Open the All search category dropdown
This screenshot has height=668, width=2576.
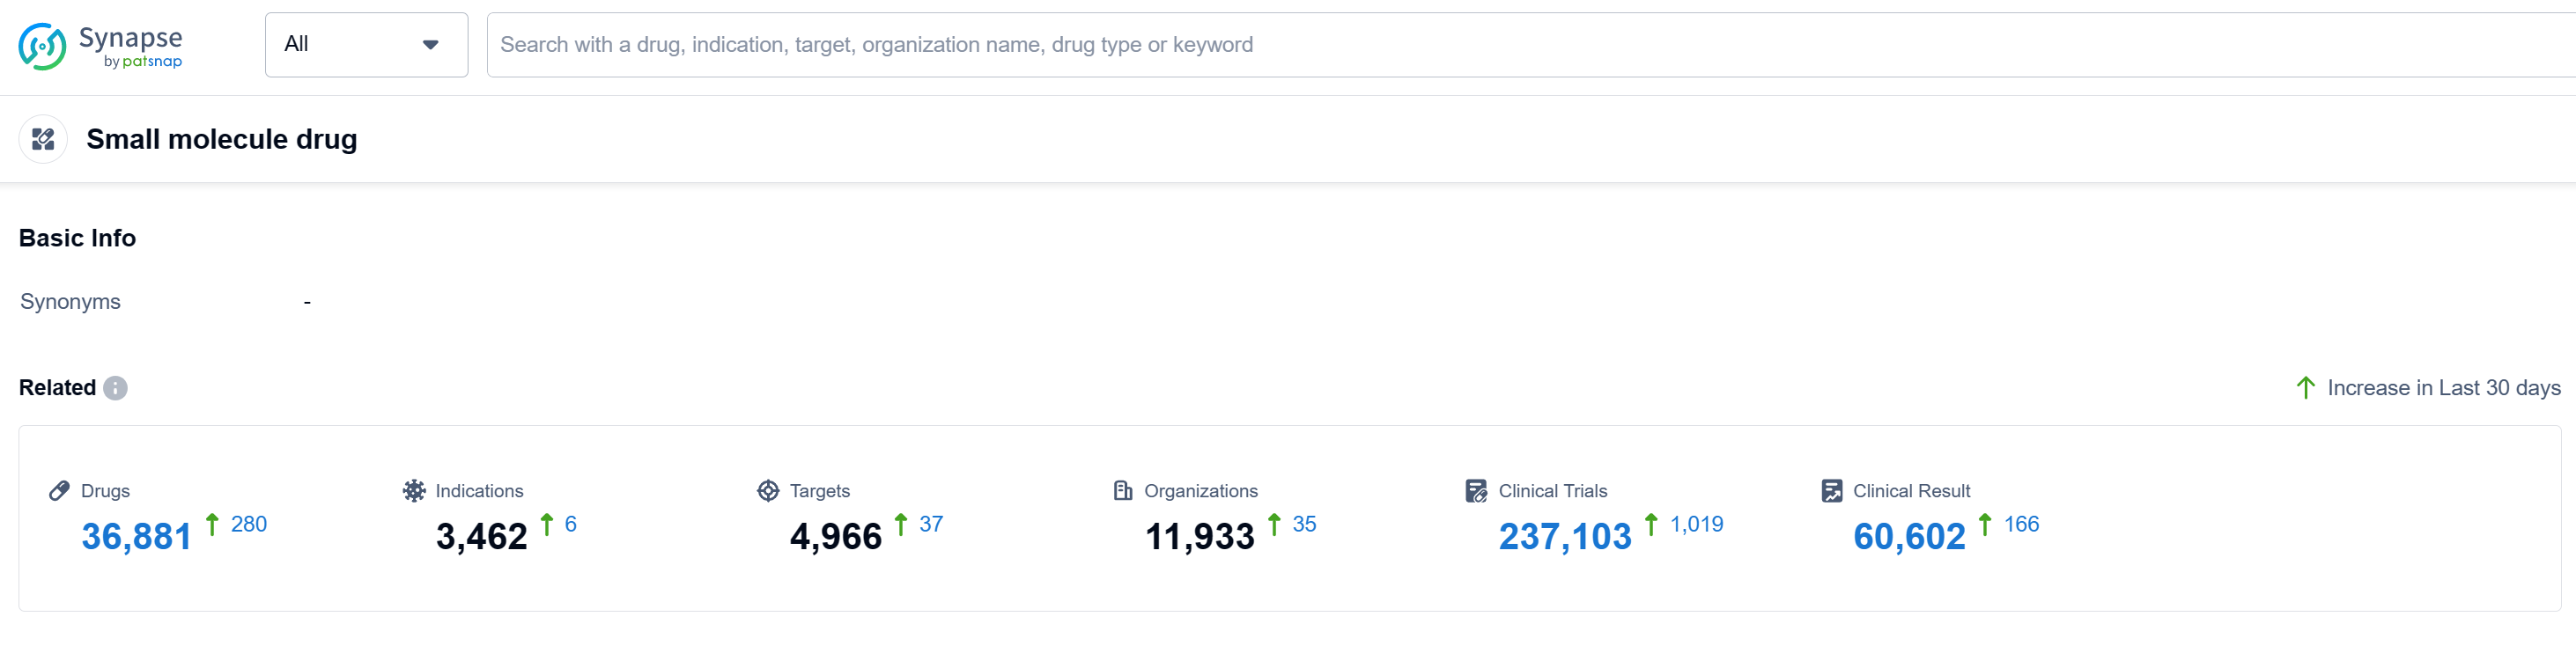click(365, 45)
